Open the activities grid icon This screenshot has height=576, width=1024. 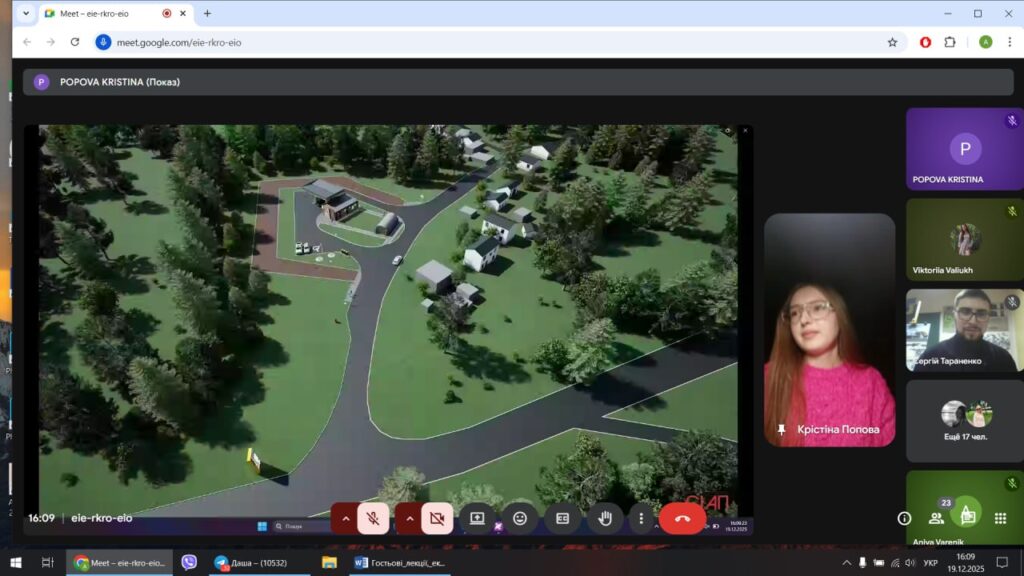coord(1000,518)
